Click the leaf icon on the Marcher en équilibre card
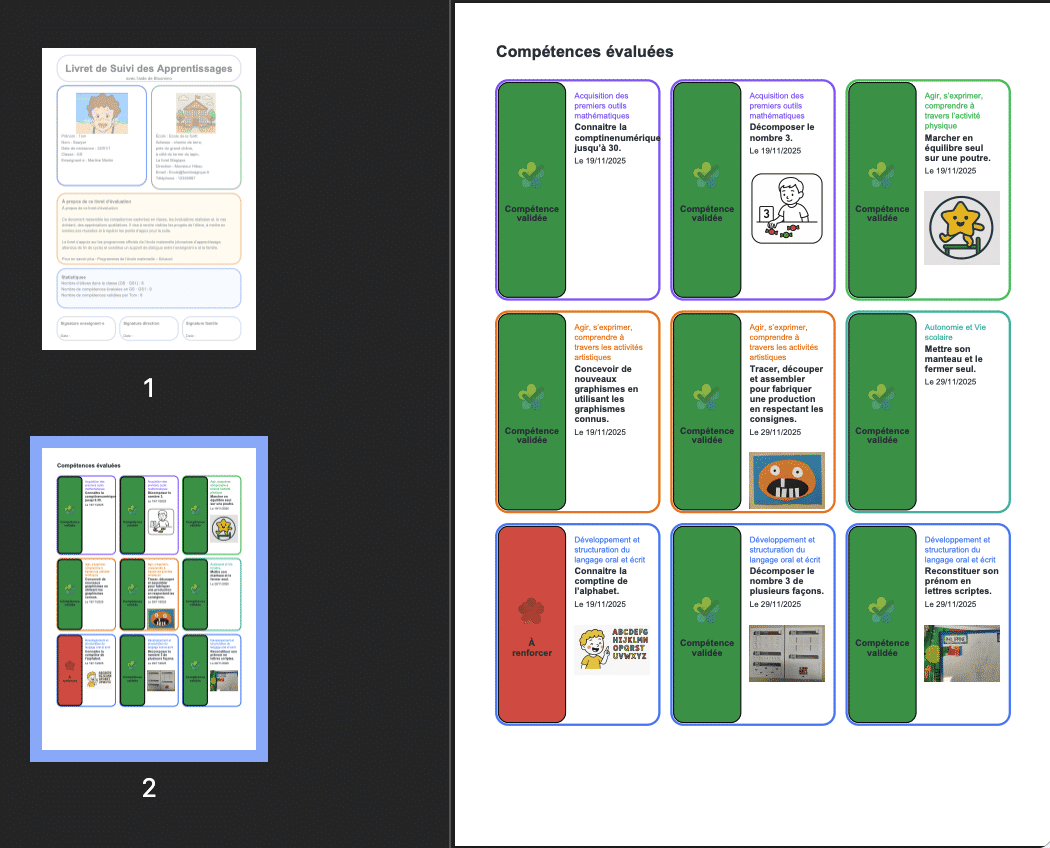This screenshot has width=1050, height=848. tap(882, 175)
